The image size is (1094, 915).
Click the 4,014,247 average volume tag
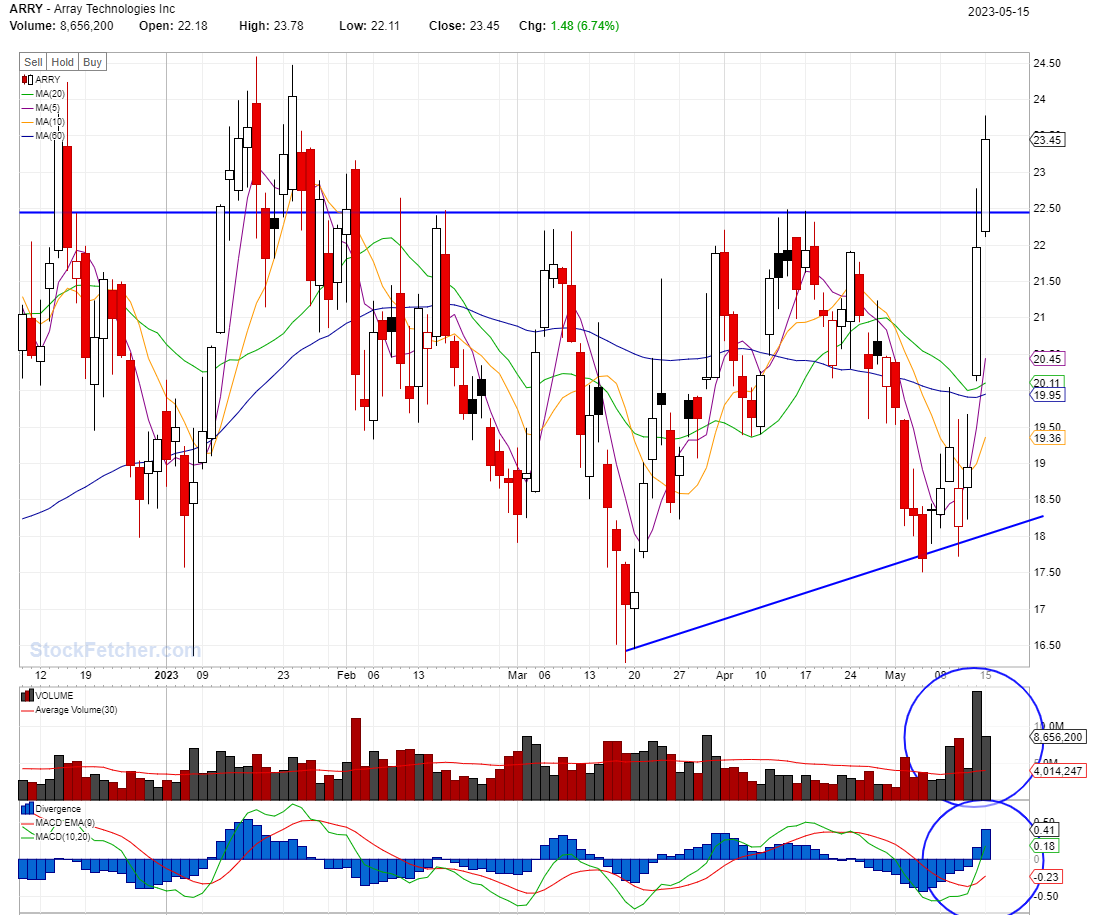coord(1058,771)
